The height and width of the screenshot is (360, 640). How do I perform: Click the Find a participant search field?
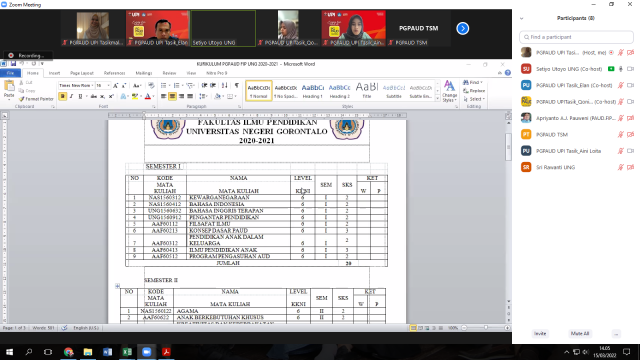click(576, 37)
